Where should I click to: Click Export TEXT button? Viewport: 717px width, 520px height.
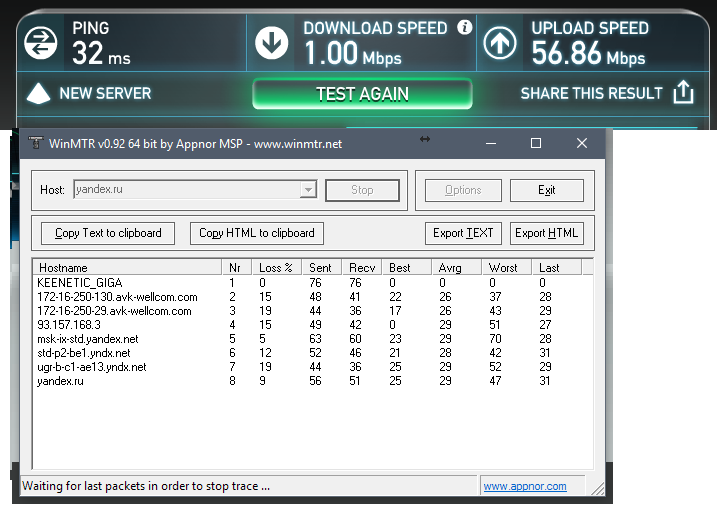463,233
